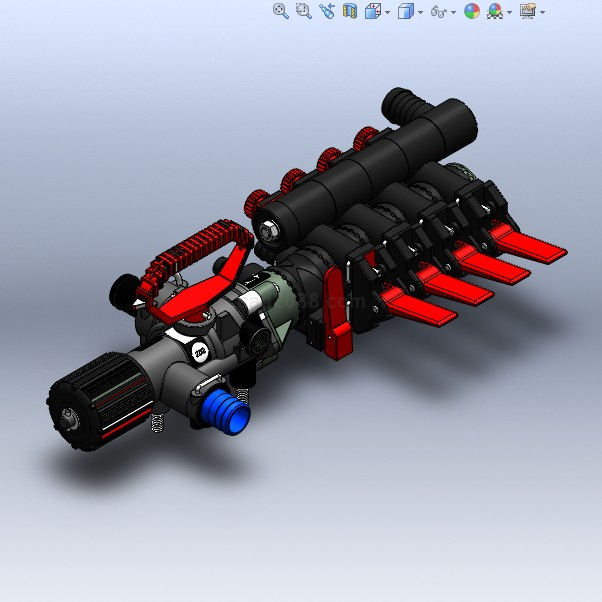The image size is (602, 602).
Task: Expand the View Settings dropdown arrow
Action: [542, 12]
